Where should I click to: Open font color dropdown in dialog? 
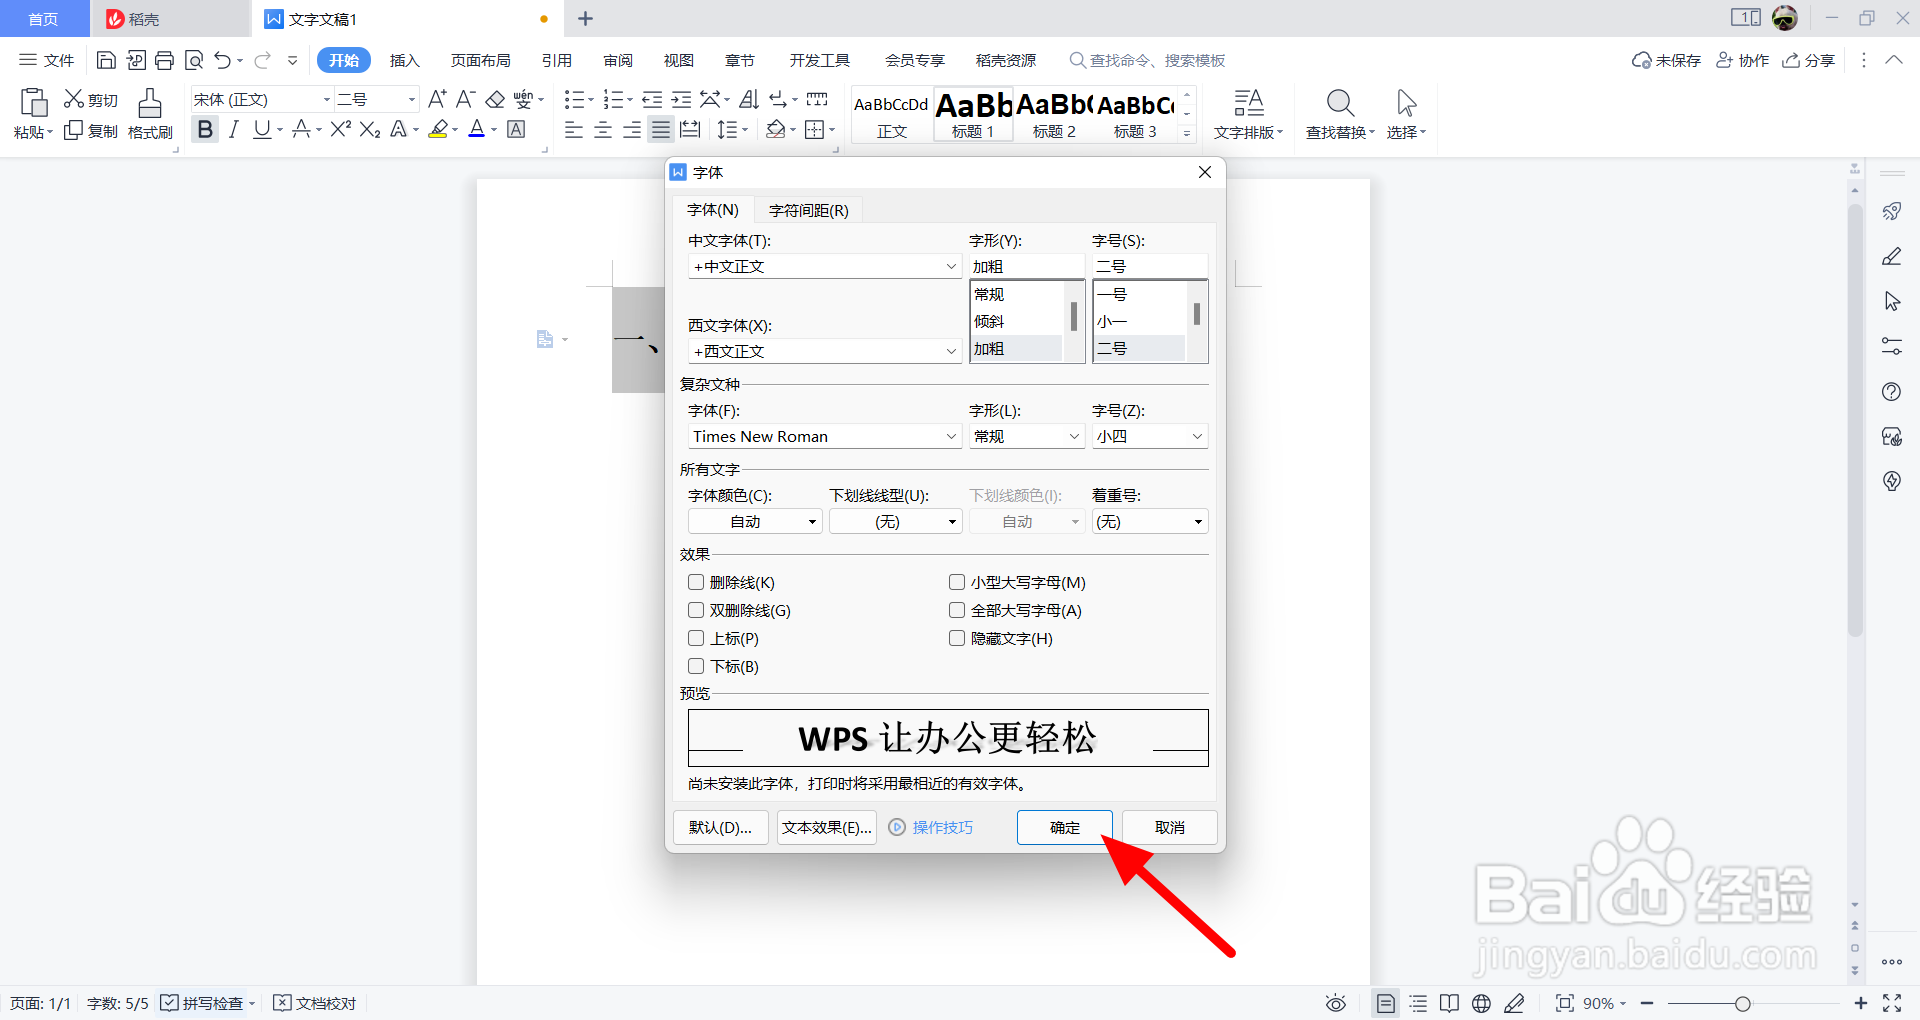(x=755, y=522)
